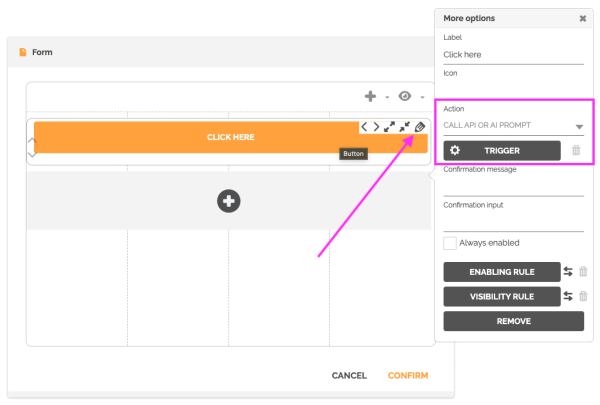This screenshot has width=600, height=405.
Task: Click the plus icon in form toolbar
Action: click(x=370, y=96)
